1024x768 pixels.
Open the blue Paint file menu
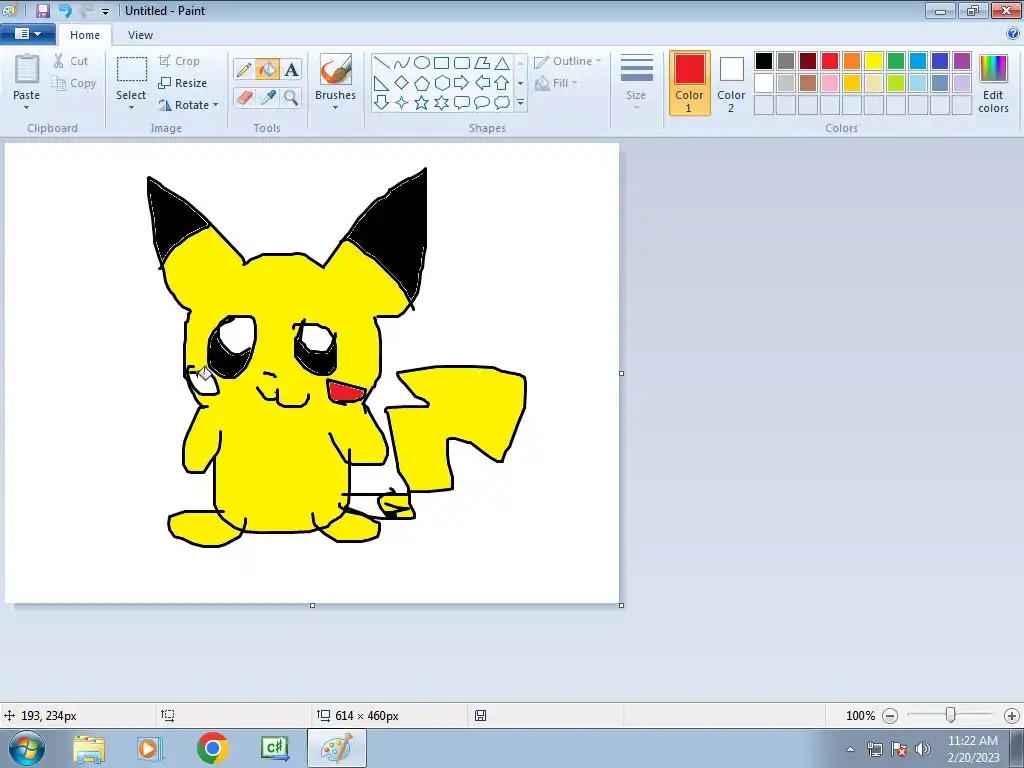[x=27, y=34]
